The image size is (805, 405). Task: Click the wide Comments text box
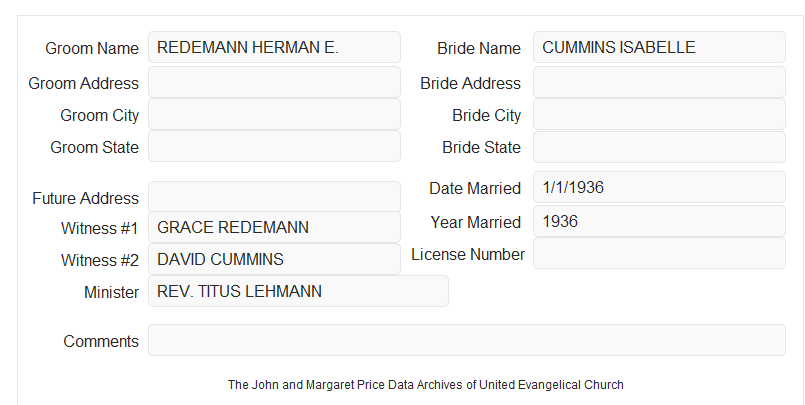(467, 340)
